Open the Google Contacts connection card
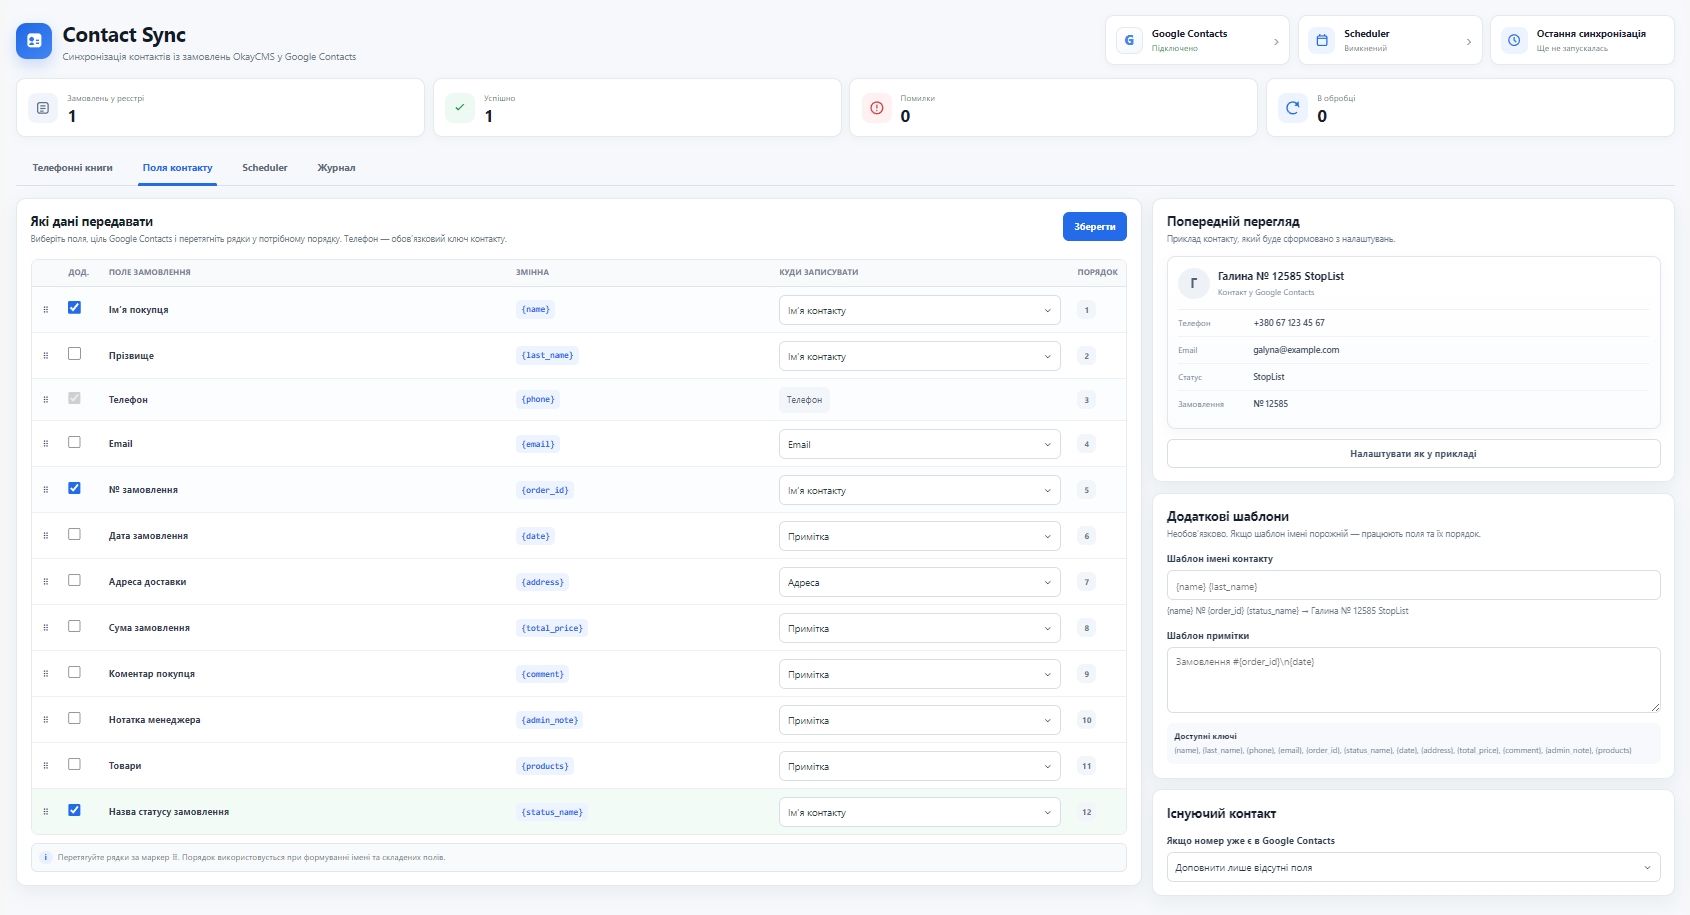Screen dimensions: 1690x915 (1197, 41)
